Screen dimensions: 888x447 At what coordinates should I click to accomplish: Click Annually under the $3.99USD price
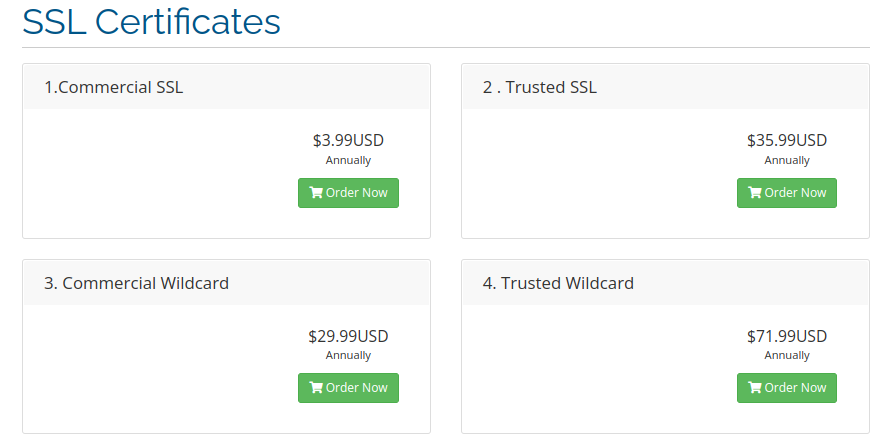click(348, 160)
